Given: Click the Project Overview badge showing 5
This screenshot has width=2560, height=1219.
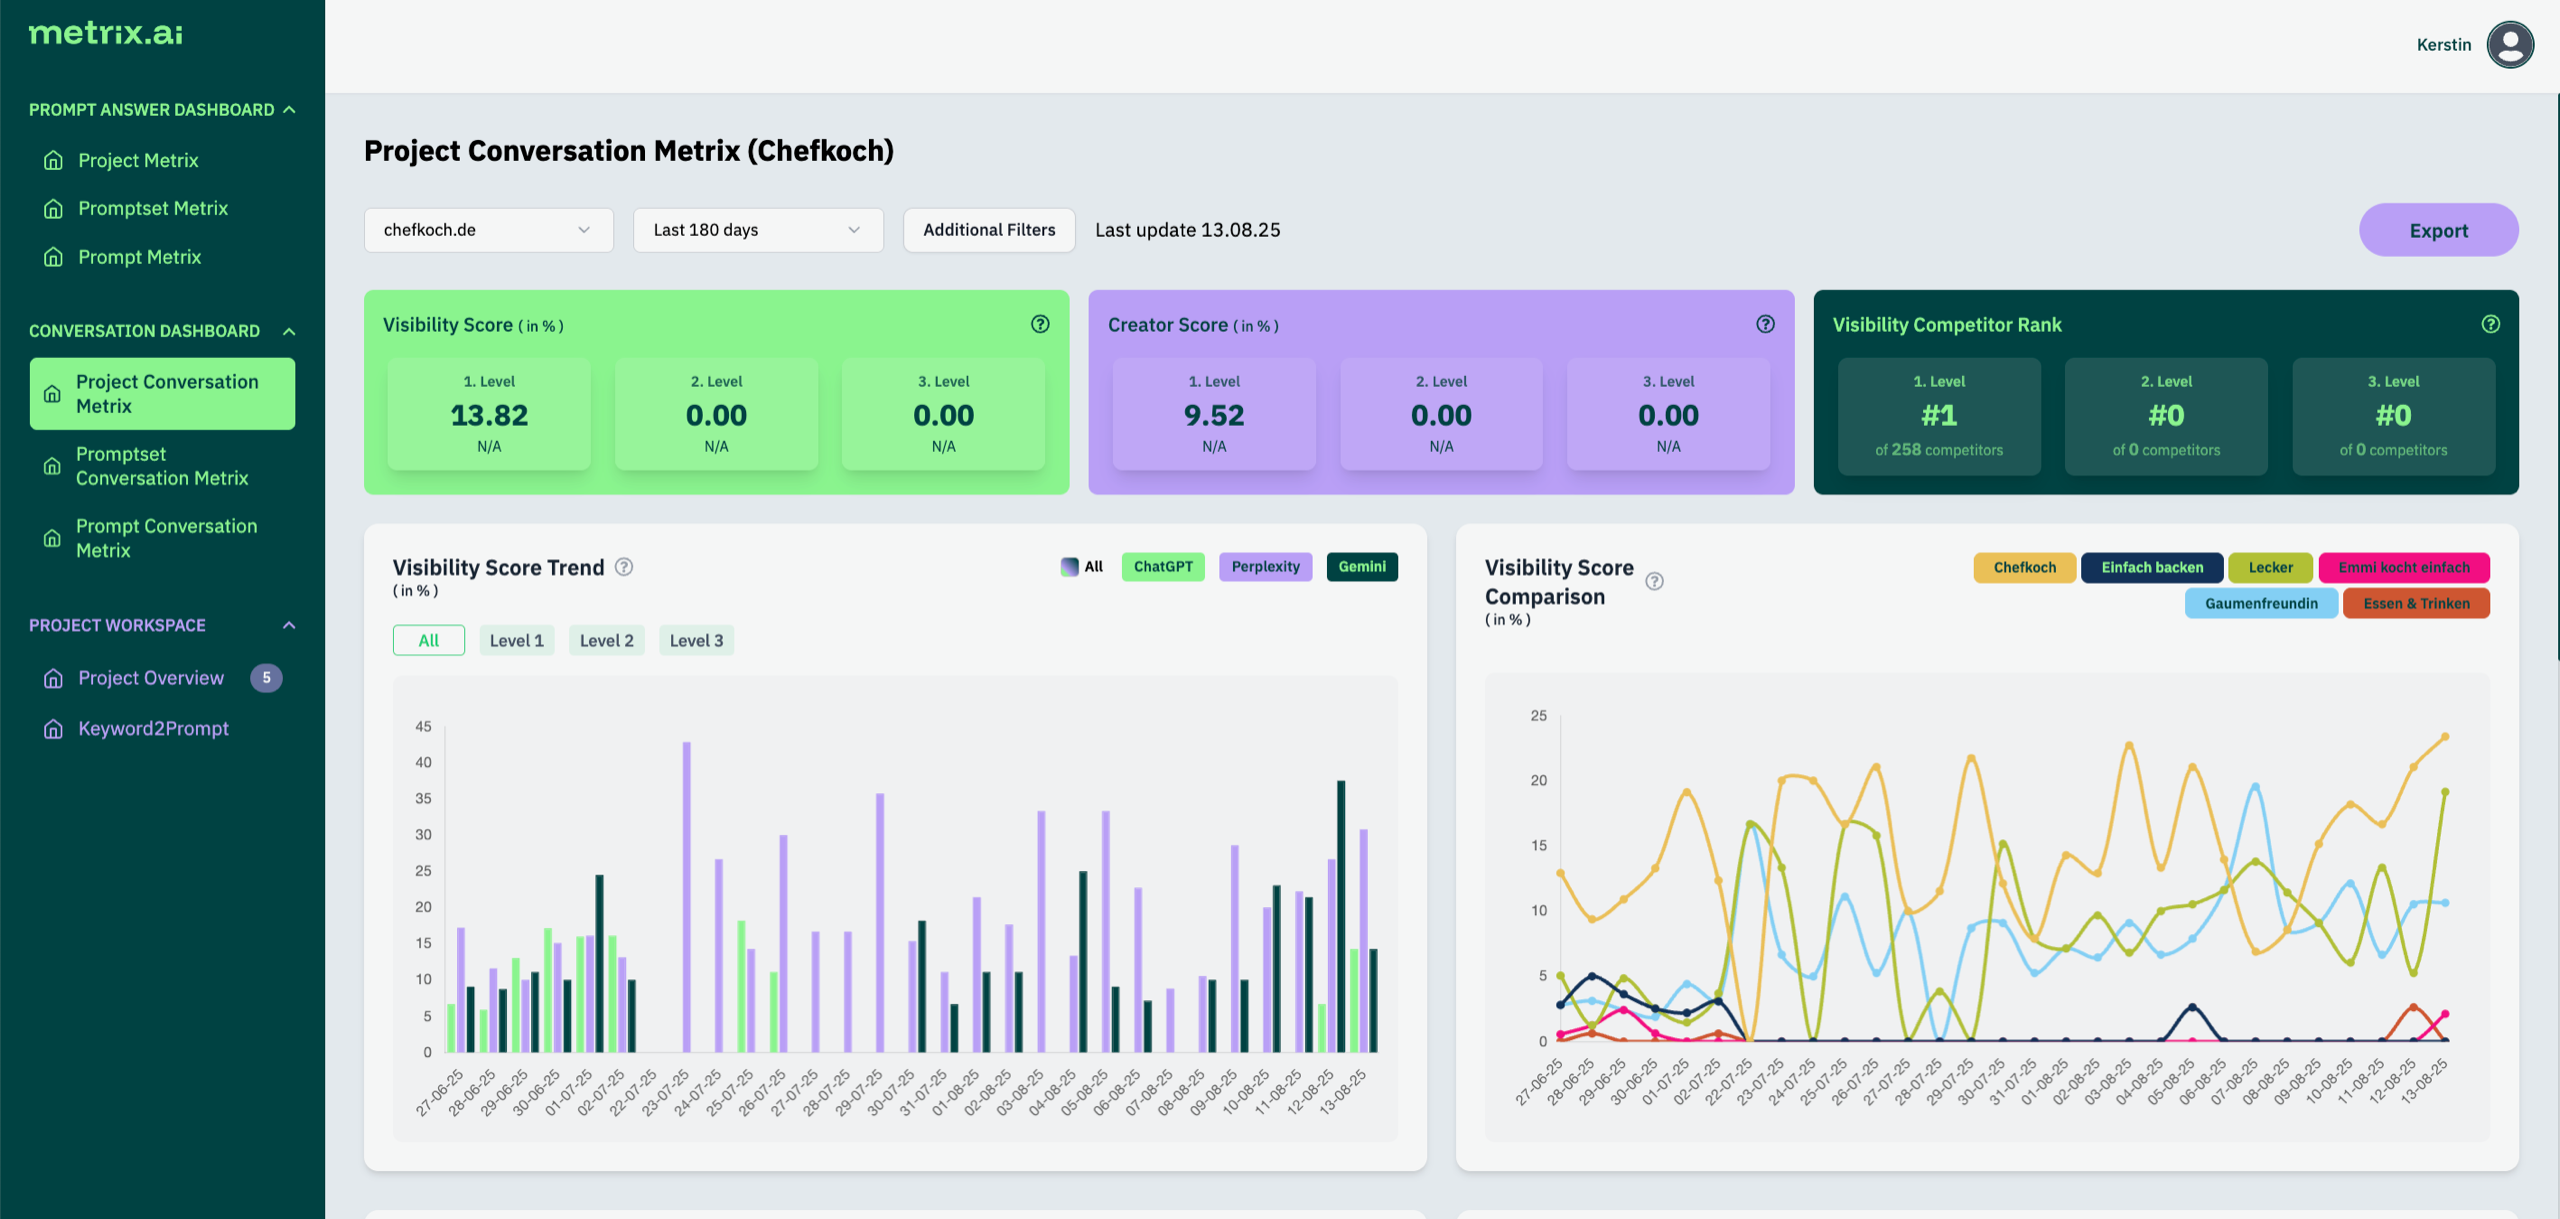Looking at the screenshot, I should point(266,678).
